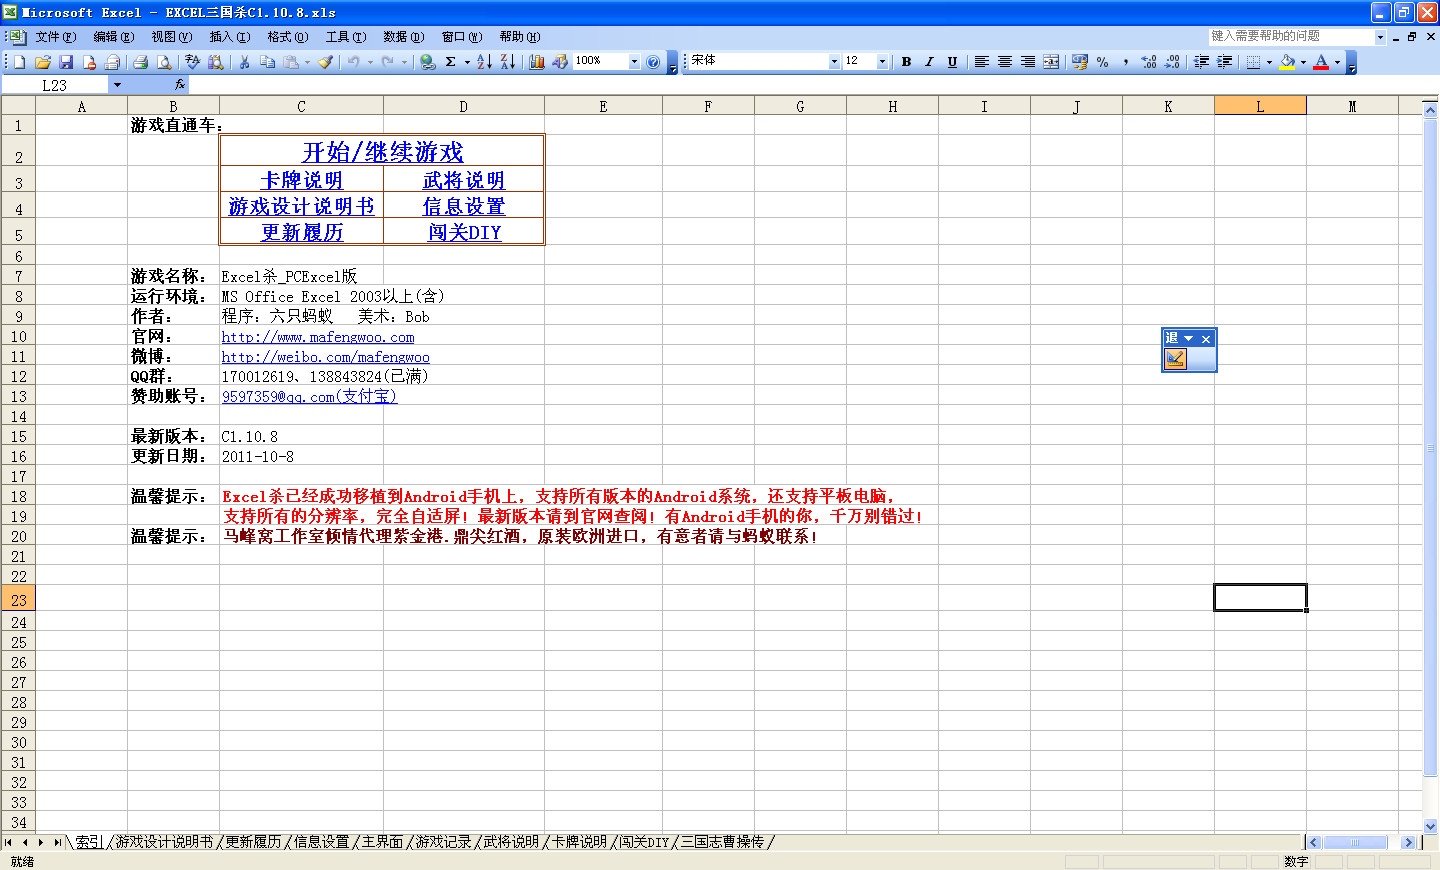Create a new blank workbook
The width and height of the screenshot is (1440, 870).
click(19, 62)
